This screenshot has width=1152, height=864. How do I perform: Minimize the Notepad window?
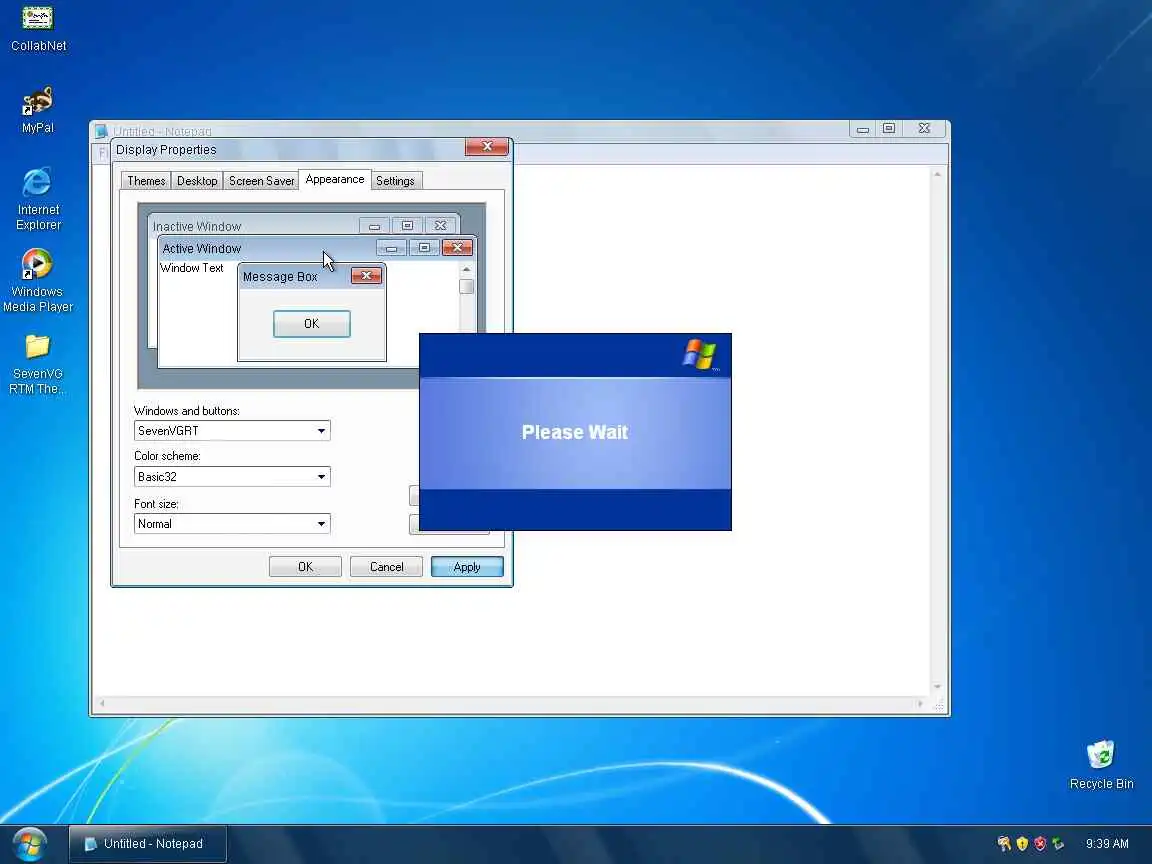(863, 129)
